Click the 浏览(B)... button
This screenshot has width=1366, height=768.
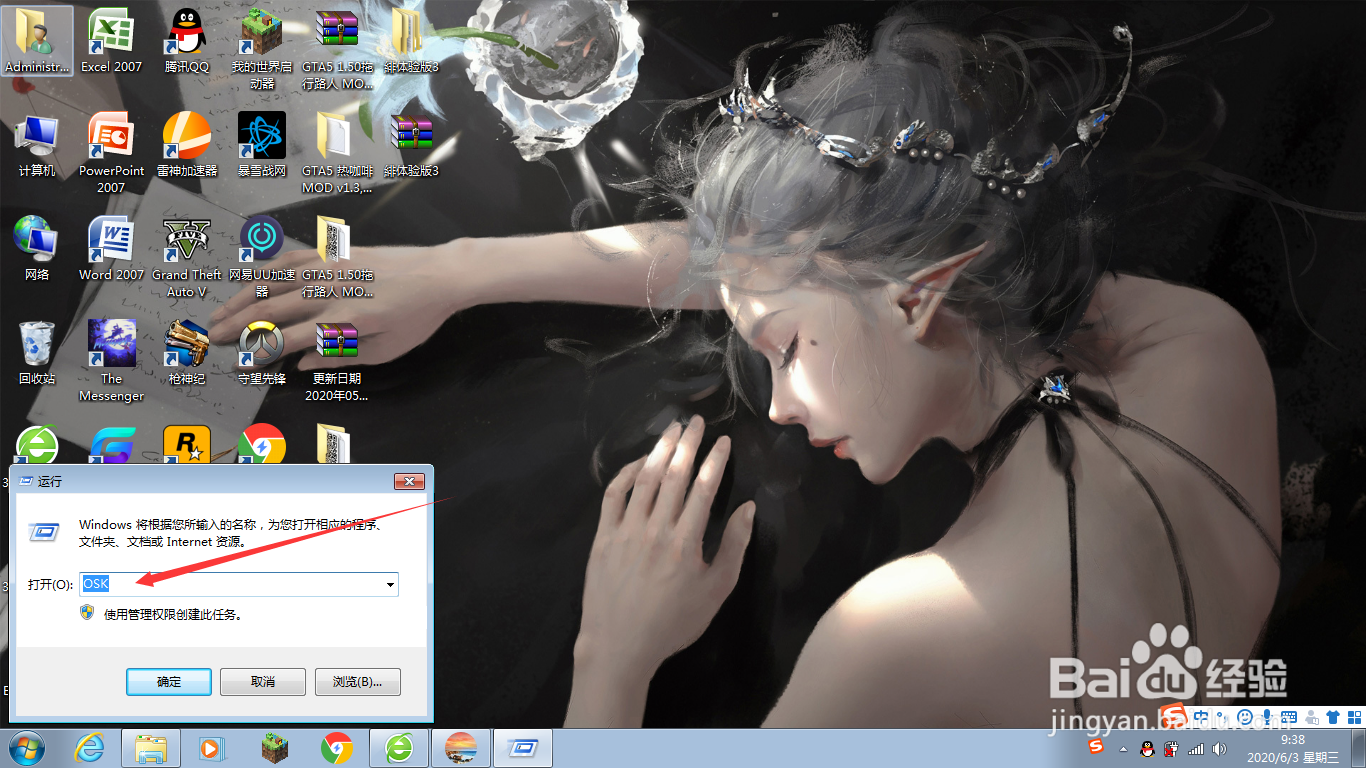pyautogui.click(x=357, y=682)
